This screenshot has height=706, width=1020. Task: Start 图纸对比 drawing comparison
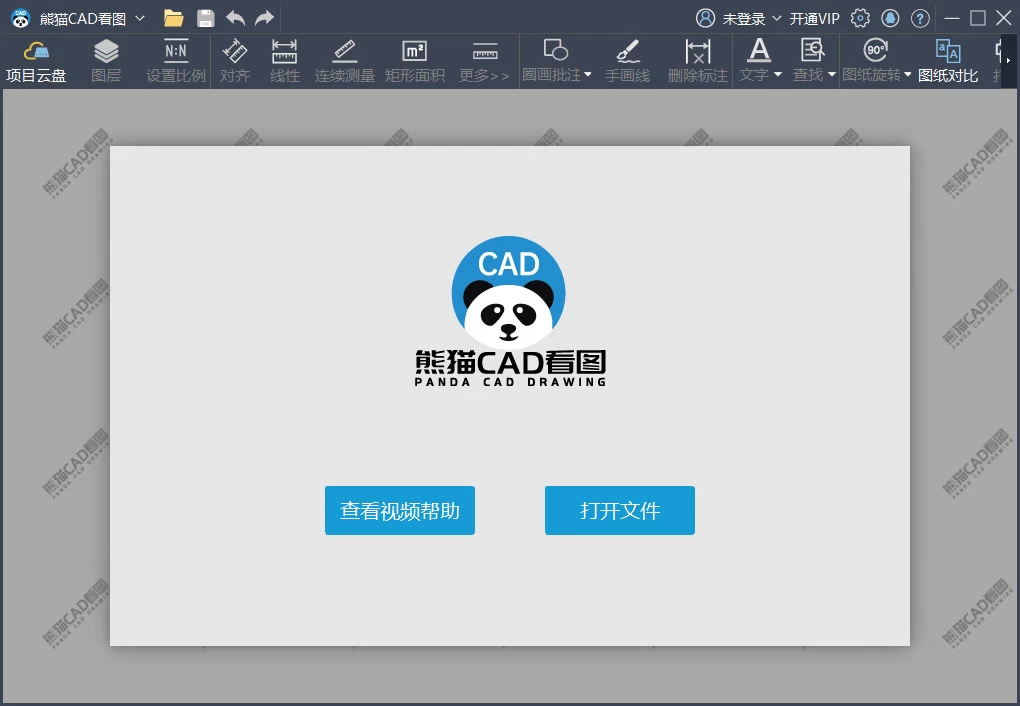(x=948, y=60)
